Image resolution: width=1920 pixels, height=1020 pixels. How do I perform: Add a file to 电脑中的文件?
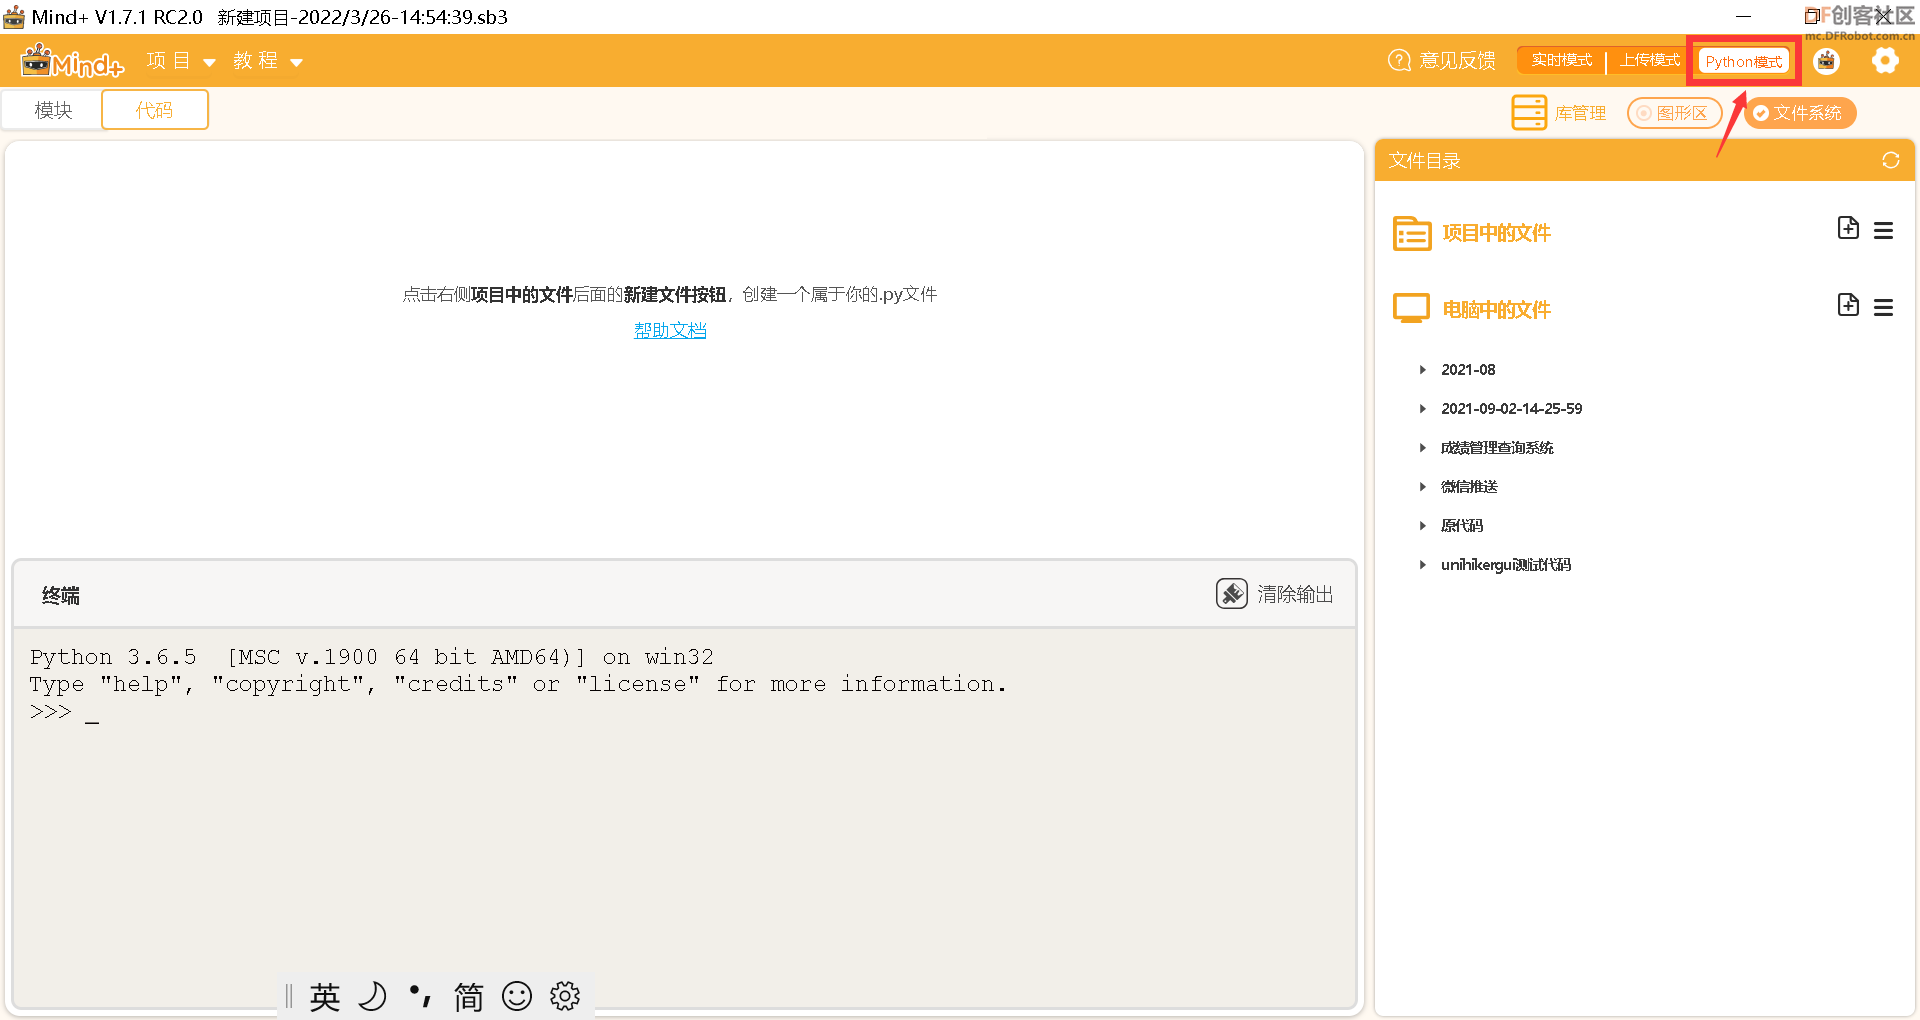click(1849, 305)
